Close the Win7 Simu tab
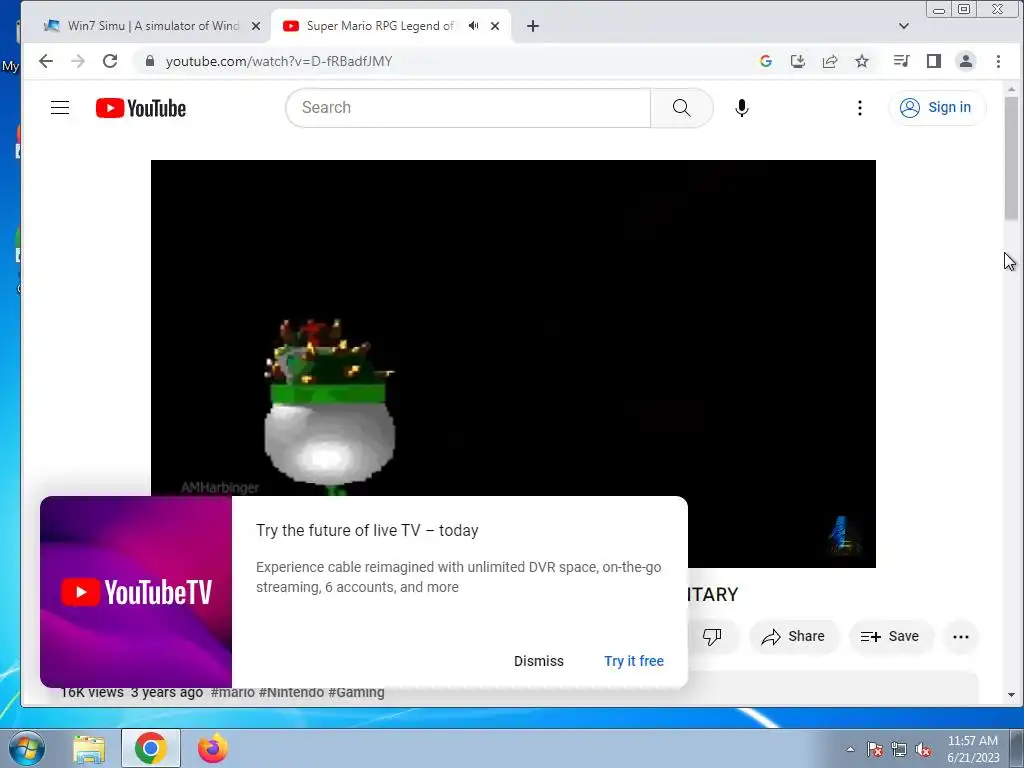Image resolution: width=1024 pixels, height=768 pixels. 256,26
